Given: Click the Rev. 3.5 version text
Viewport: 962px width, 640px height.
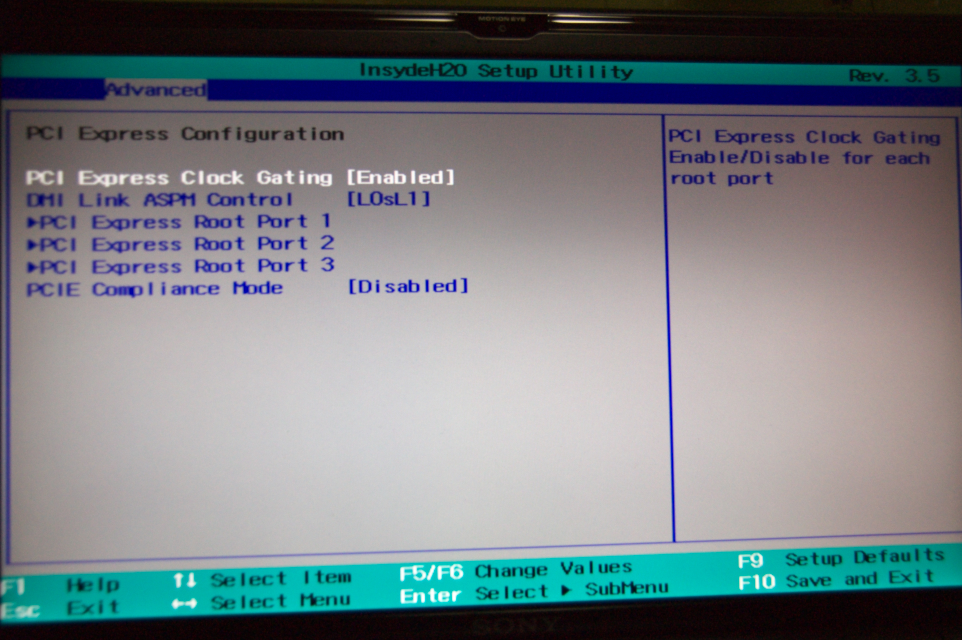Looking at the screenshot, I should pos(894,75).
